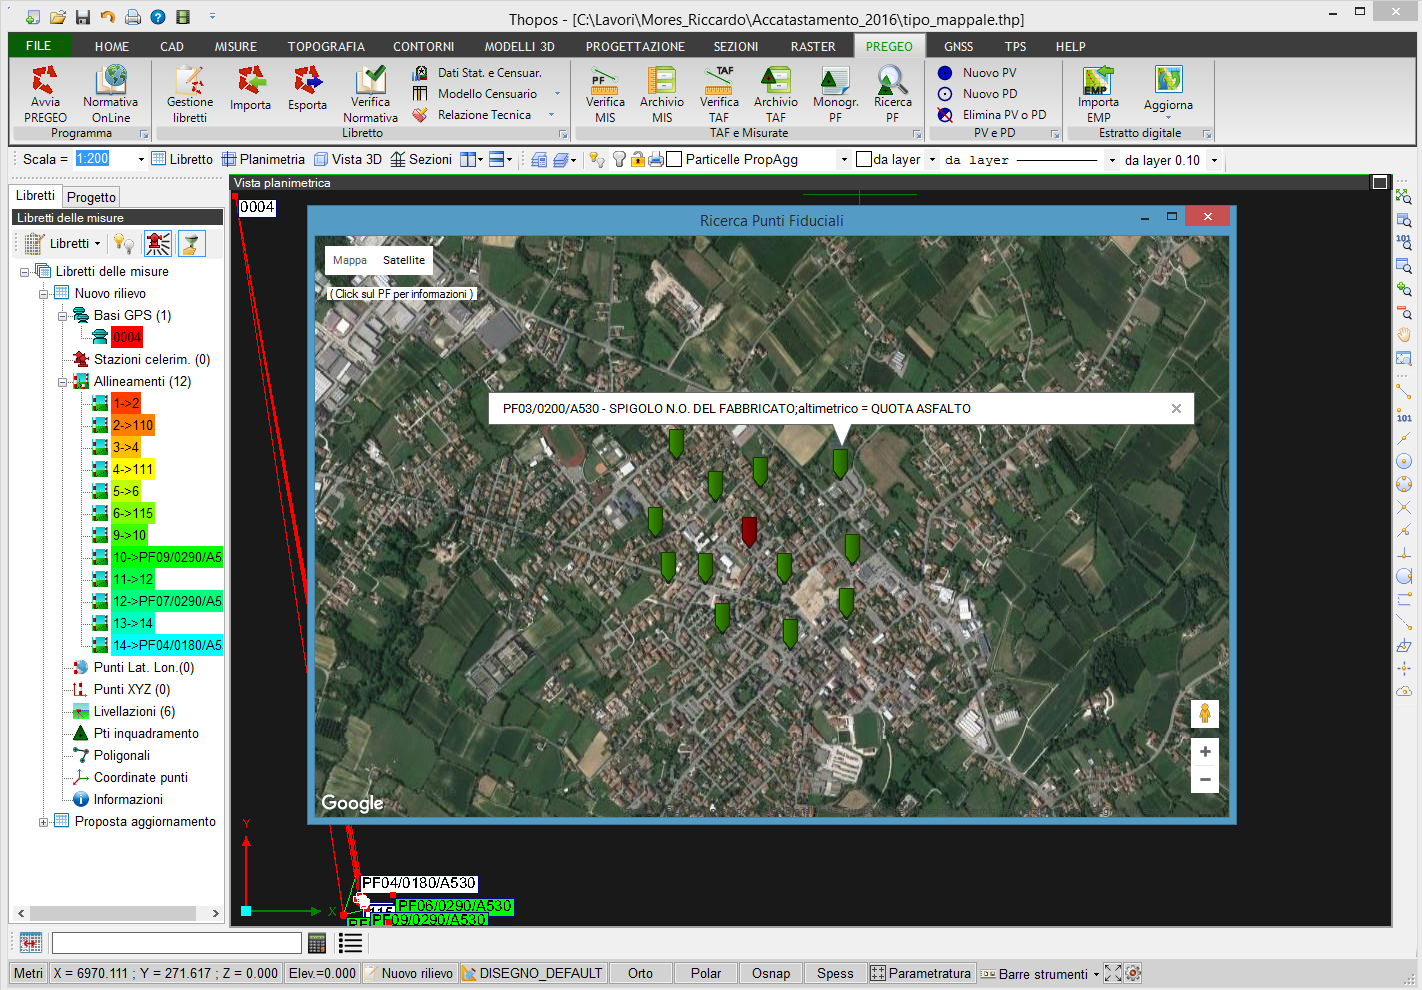Zoom in the map with plus button
Viewport: 1422px width, 990px height.
coord(1204,752)
